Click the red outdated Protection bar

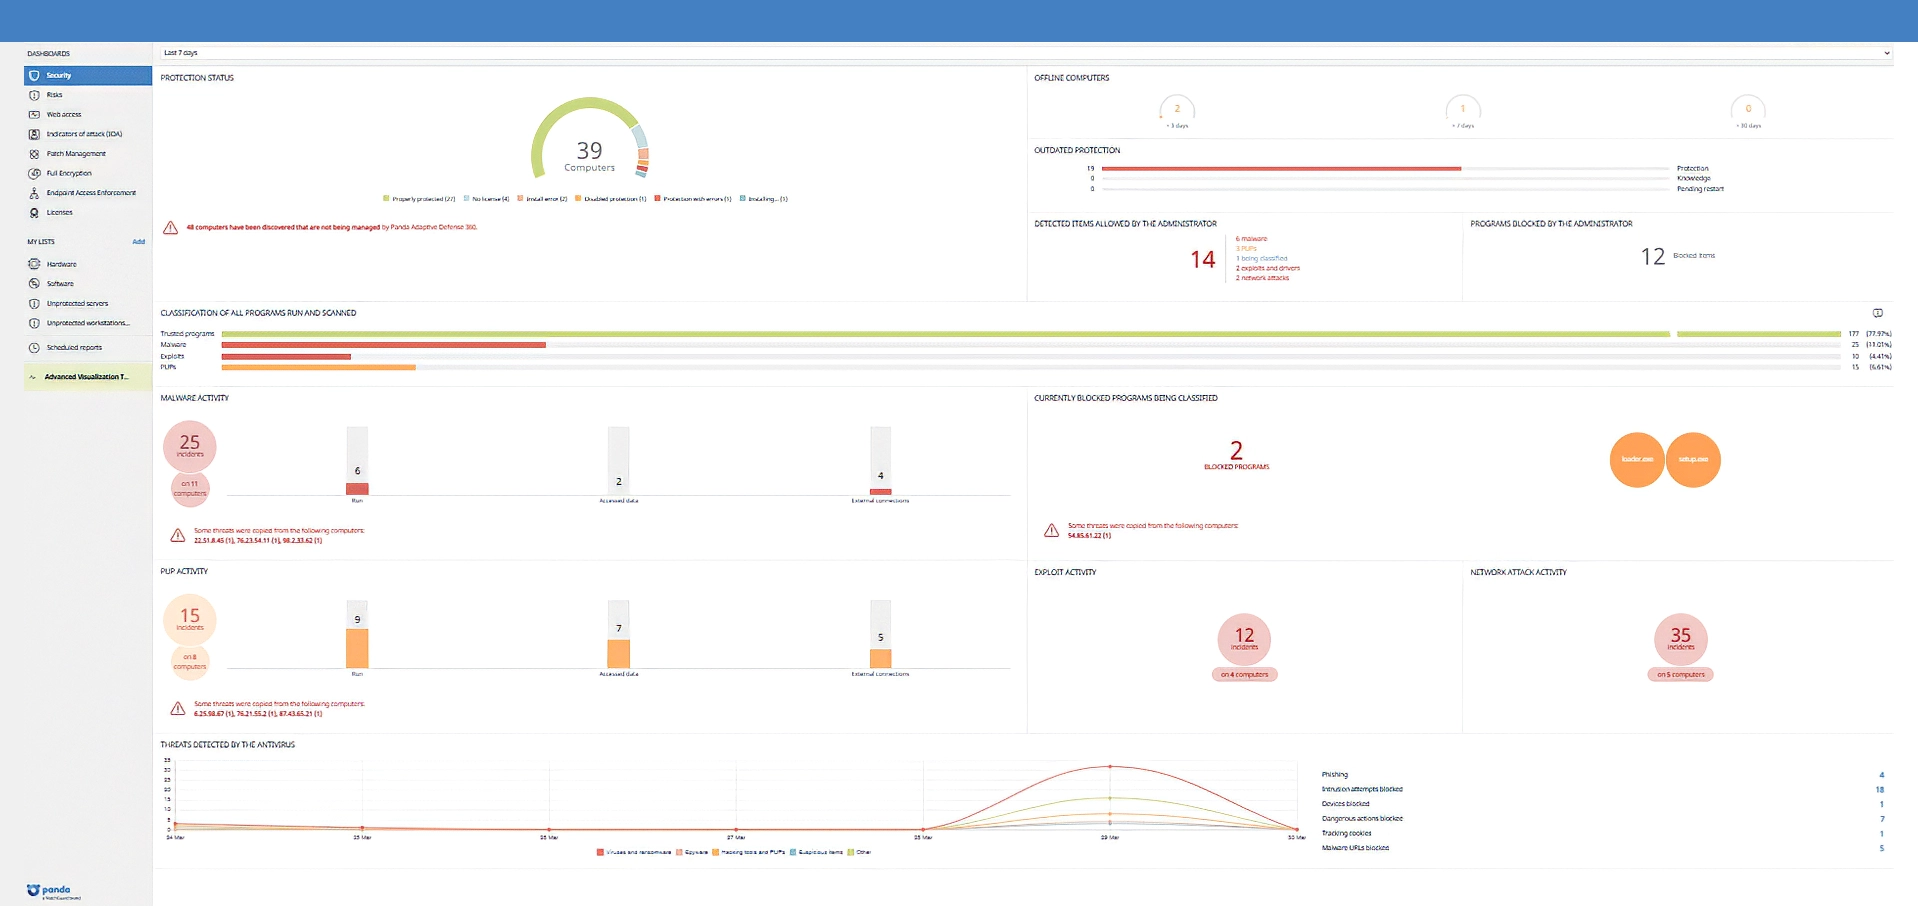tap(1281, 169)
